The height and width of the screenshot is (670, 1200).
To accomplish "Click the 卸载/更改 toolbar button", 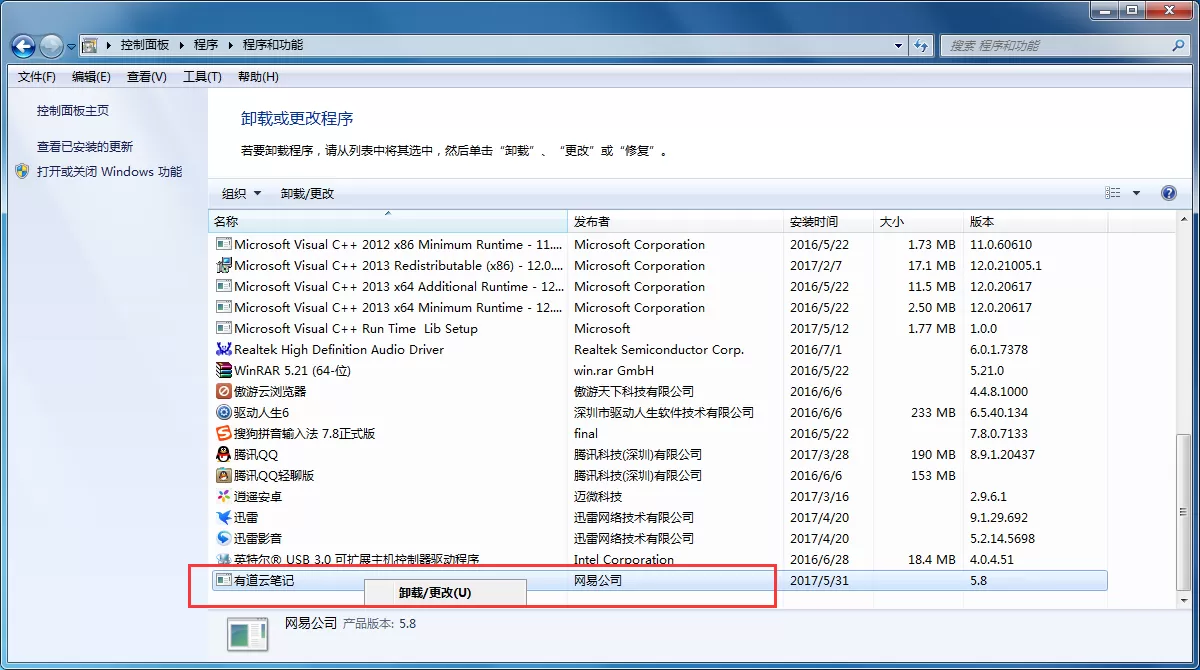I will [x=307, y=193].
